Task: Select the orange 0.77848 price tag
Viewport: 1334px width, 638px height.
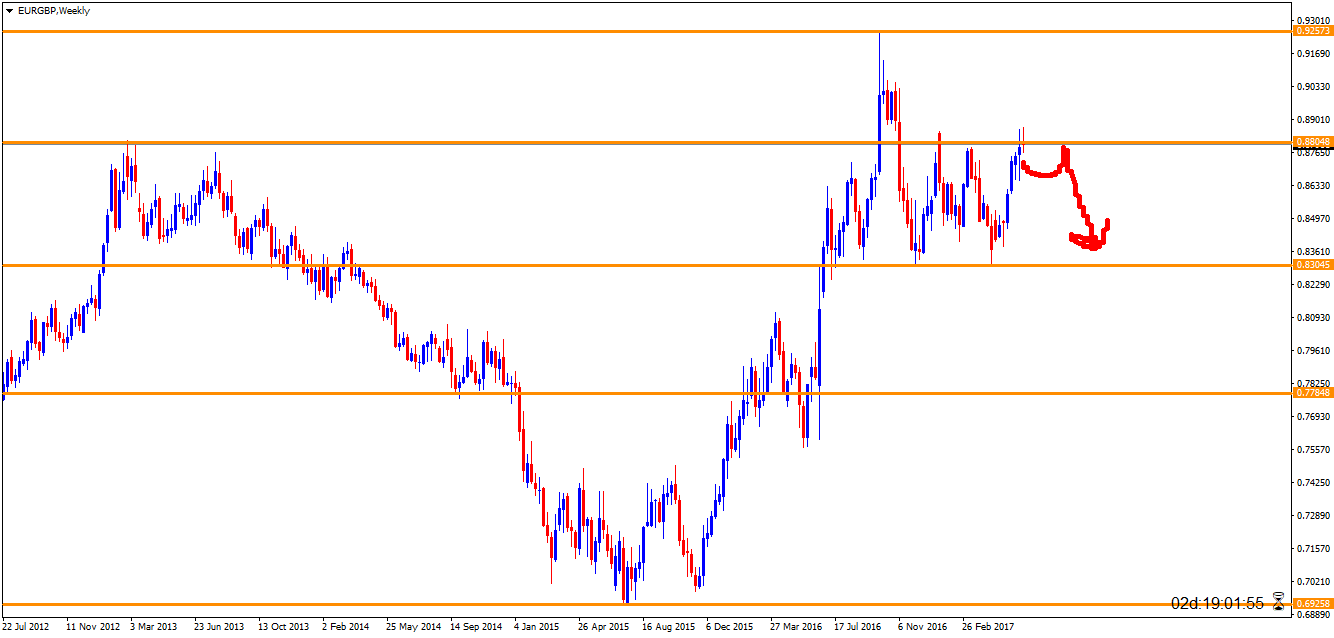Action: 1313,392
